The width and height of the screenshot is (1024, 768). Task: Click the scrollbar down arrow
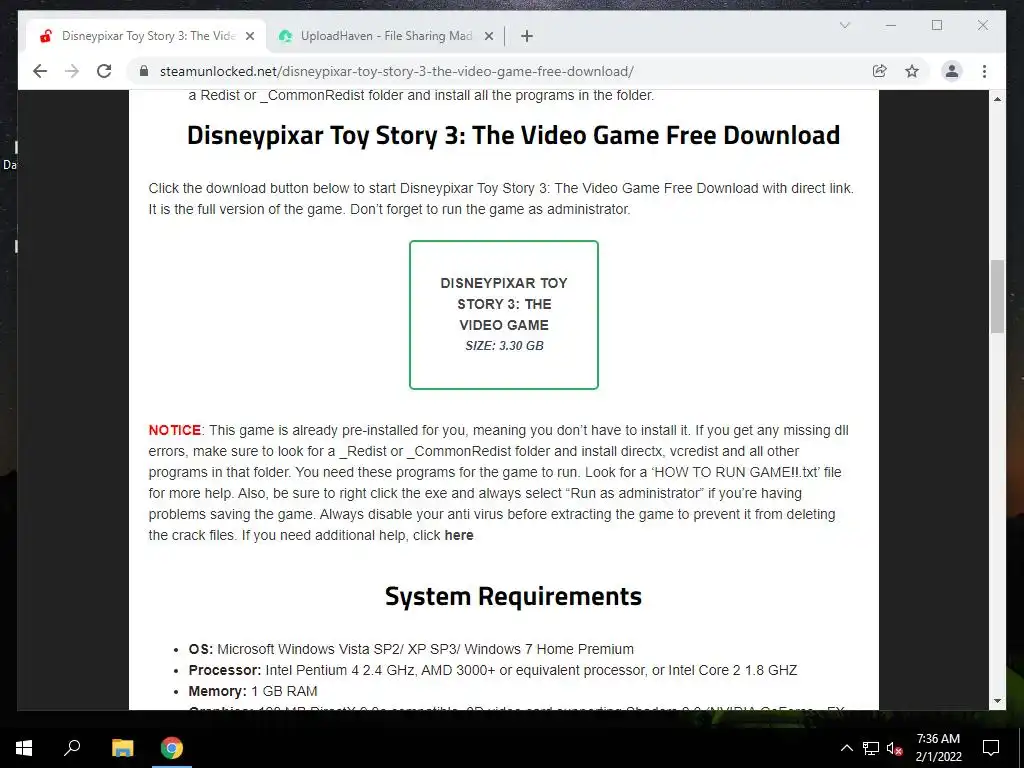(997, 701)
